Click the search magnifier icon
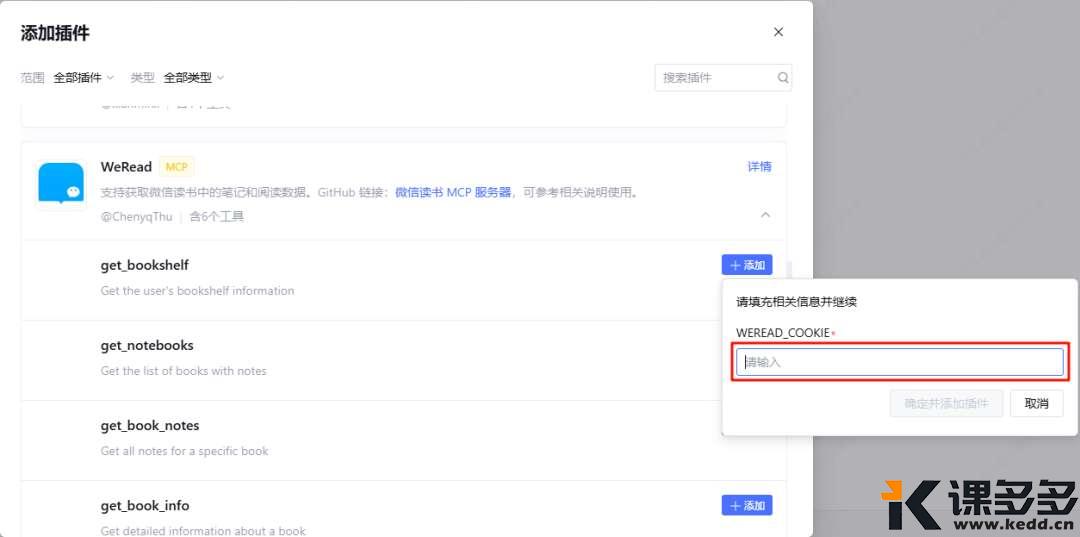1080x537 pixels. tap(782, 78)
